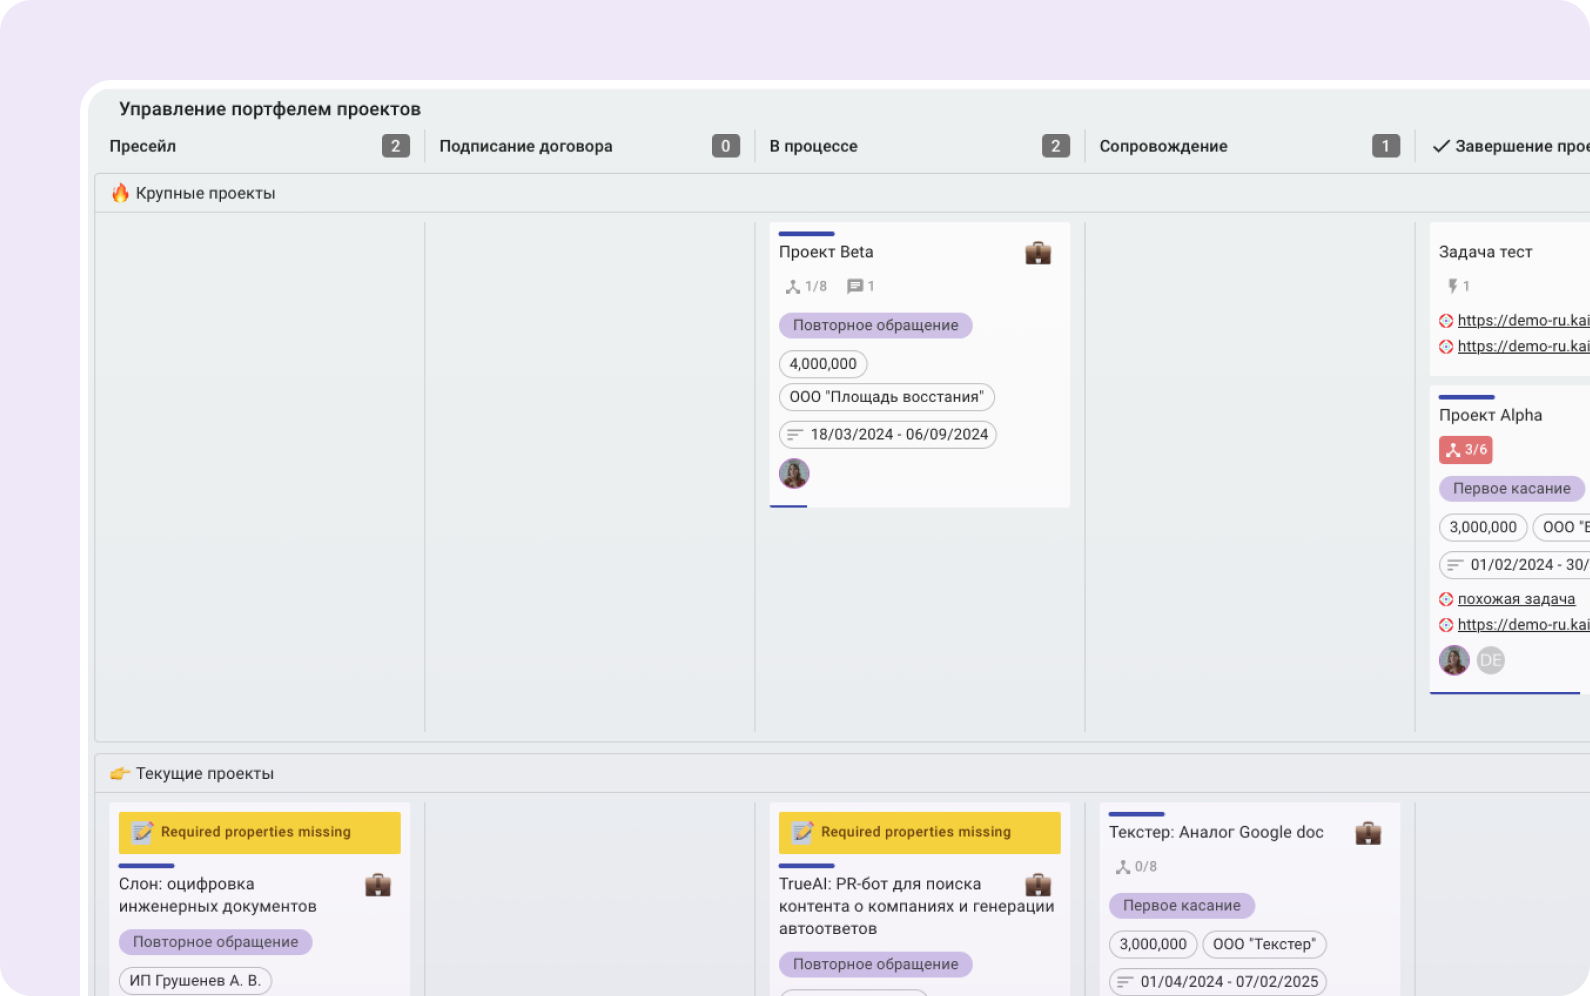Click the lightning icon on Задача тест card
This screenshot has width=1590, height=996.
1453,287
